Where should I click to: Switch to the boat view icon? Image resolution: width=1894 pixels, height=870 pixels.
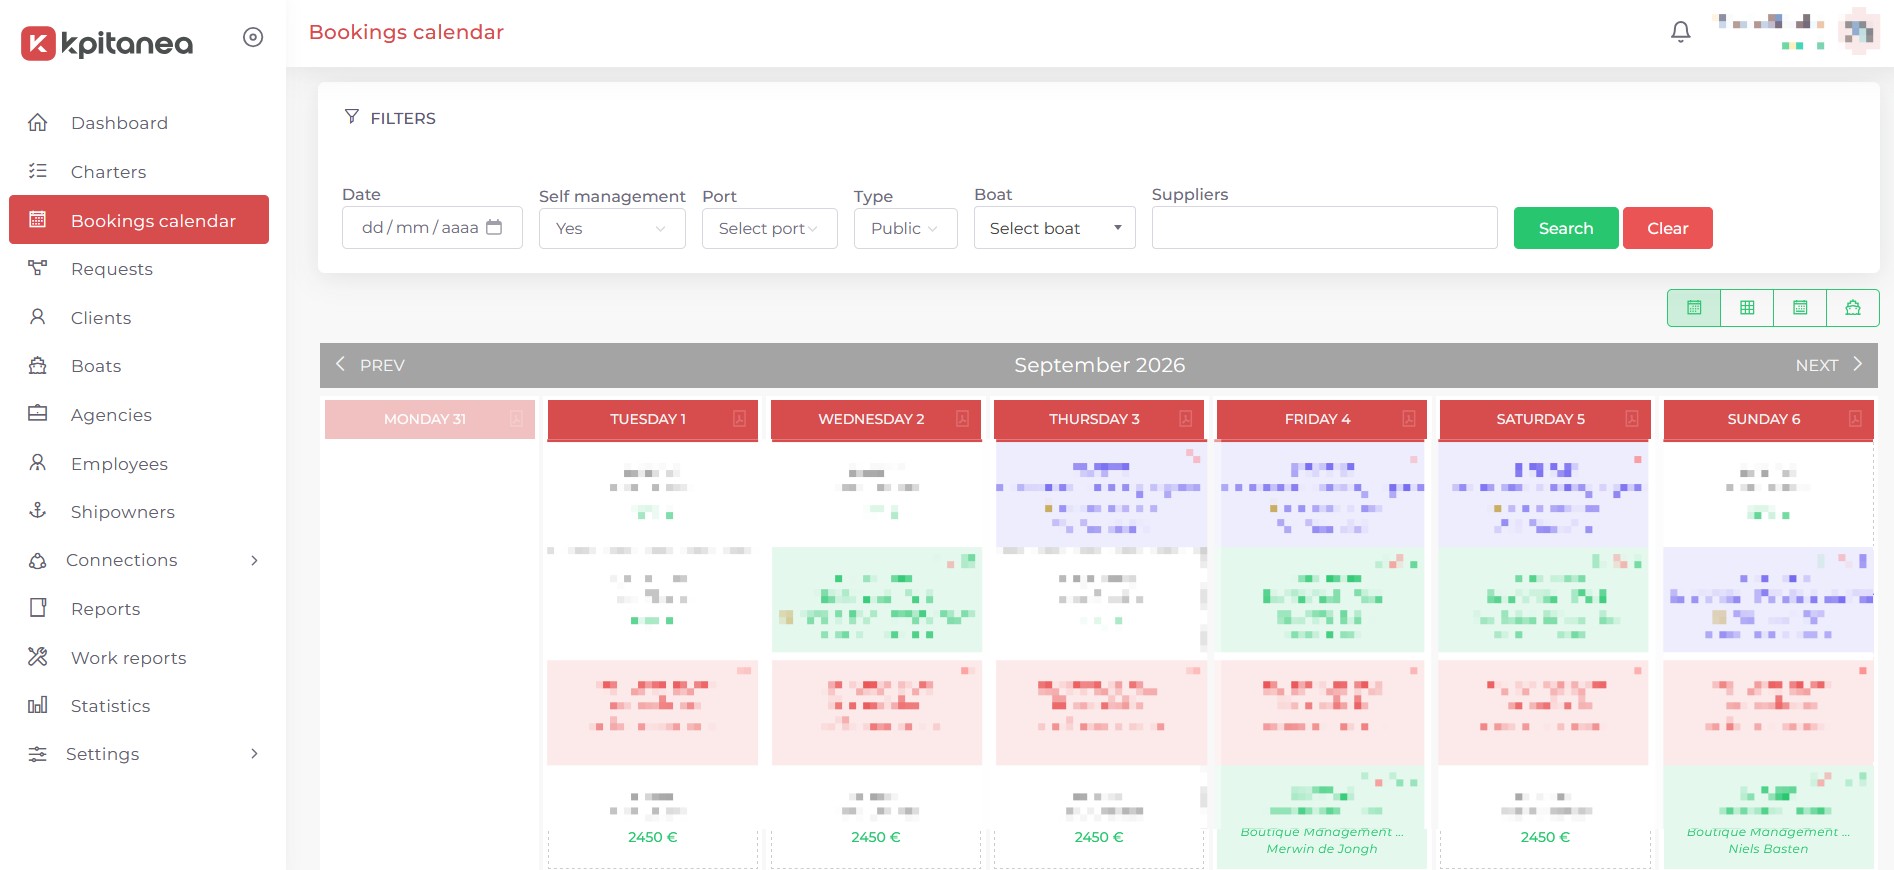point(1853,308)
